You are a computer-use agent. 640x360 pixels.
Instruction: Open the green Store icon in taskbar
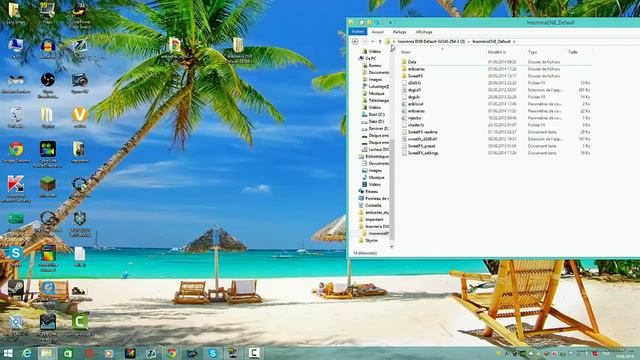tap(68, 353)
